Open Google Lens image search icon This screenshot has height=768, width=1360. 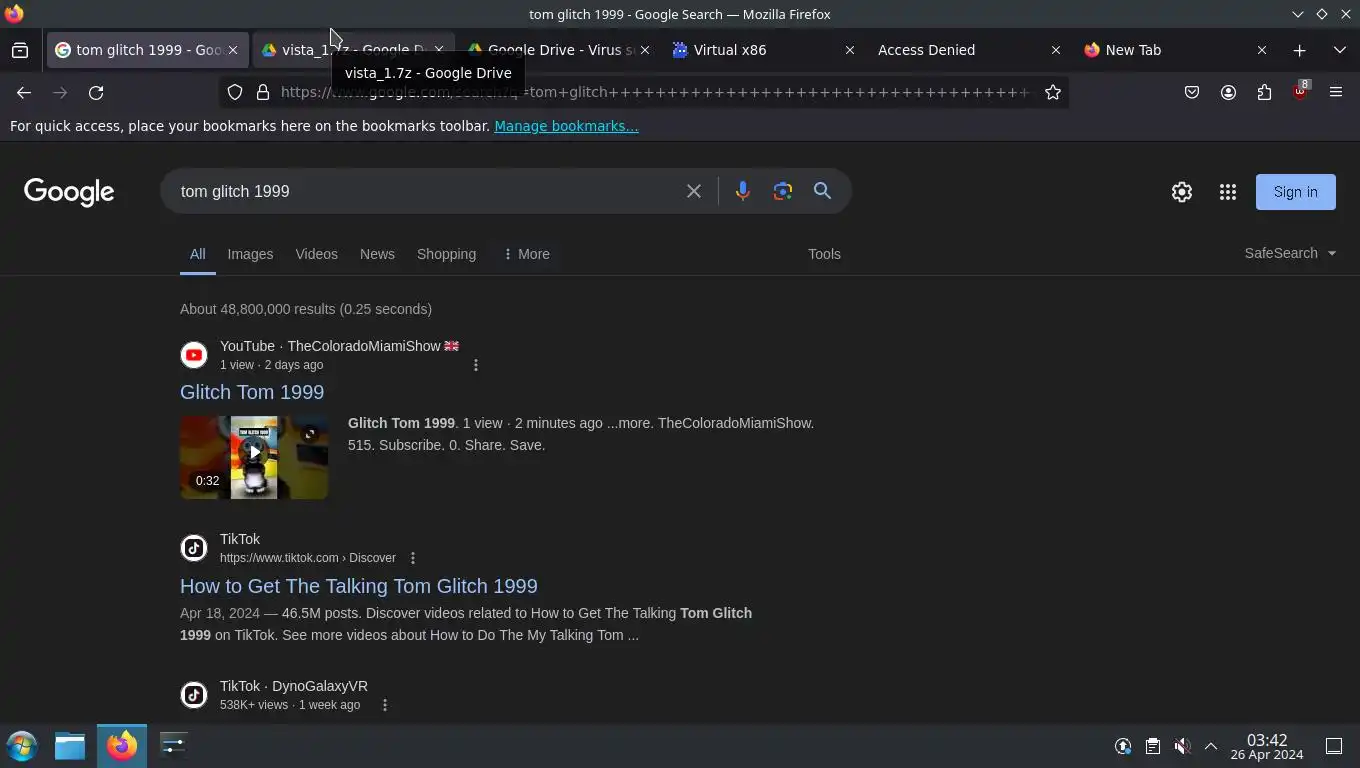(x=783, y=191)
